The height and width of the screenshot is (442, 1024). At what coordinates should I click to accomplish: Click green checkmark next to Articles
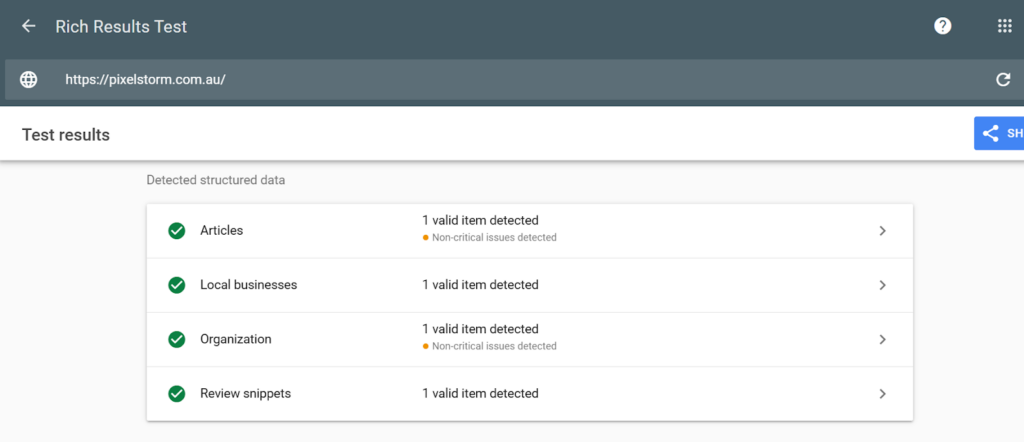coord(177,231)
